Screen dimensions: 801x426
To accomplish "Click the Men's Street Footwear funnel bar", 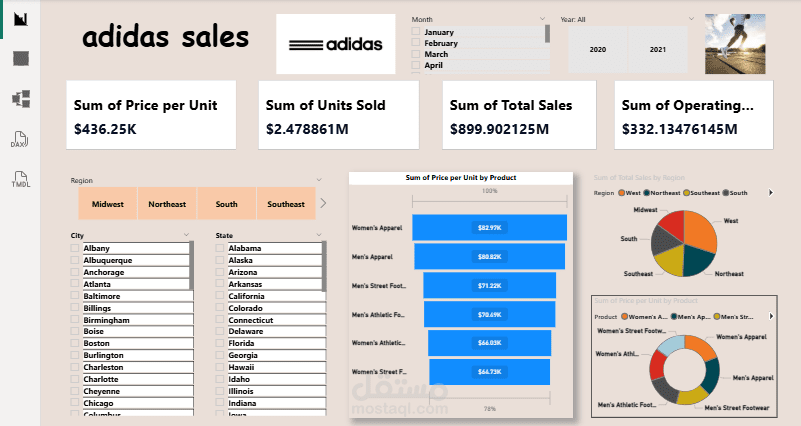I will click(x=489, y=286).
